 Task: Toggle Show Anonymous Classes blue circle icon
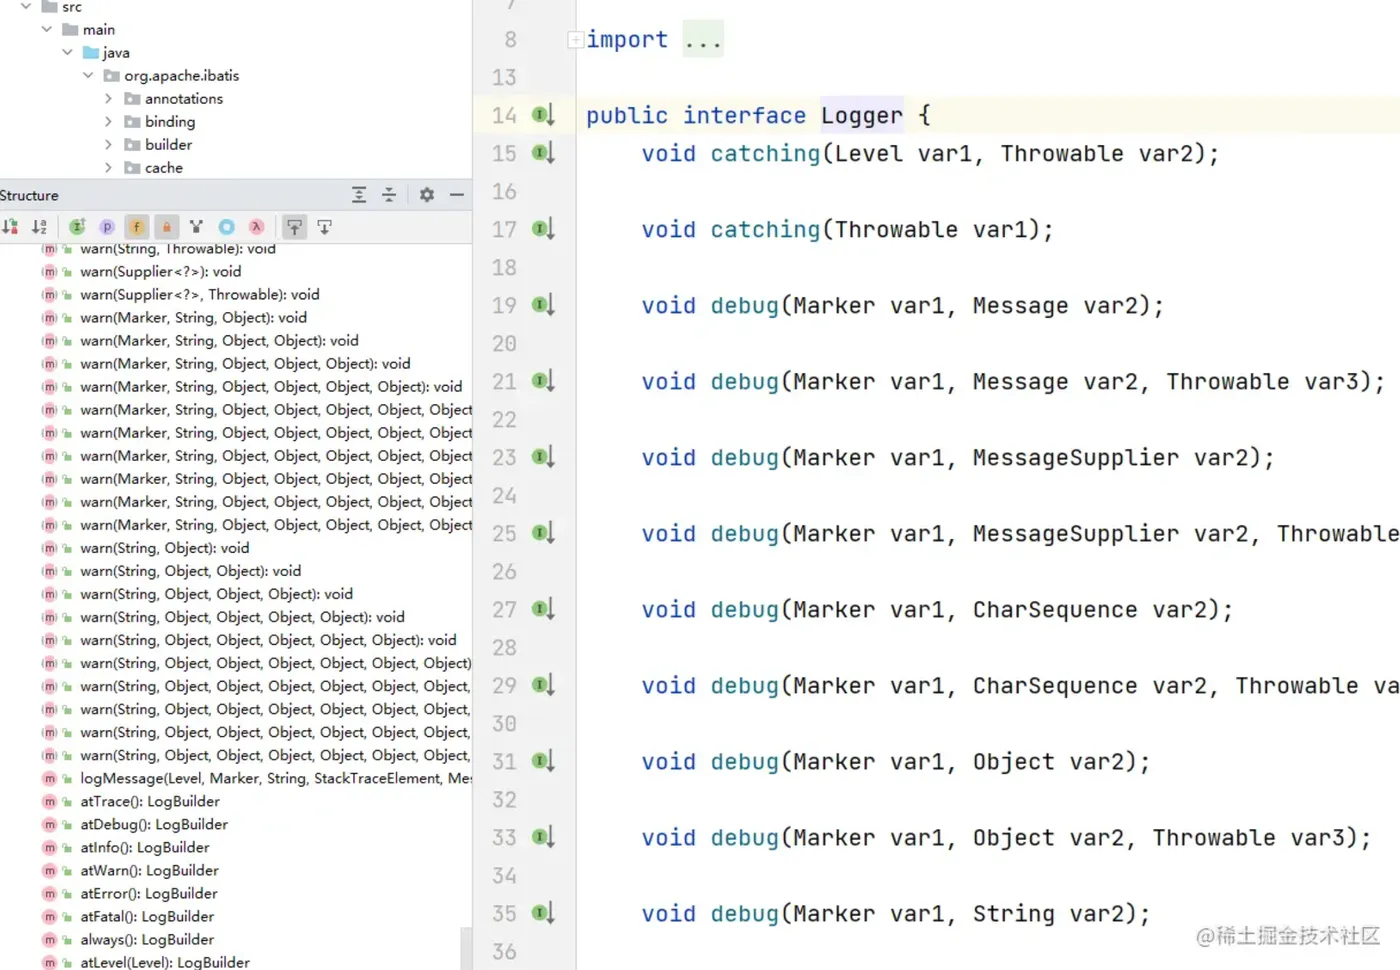[227, 227]
